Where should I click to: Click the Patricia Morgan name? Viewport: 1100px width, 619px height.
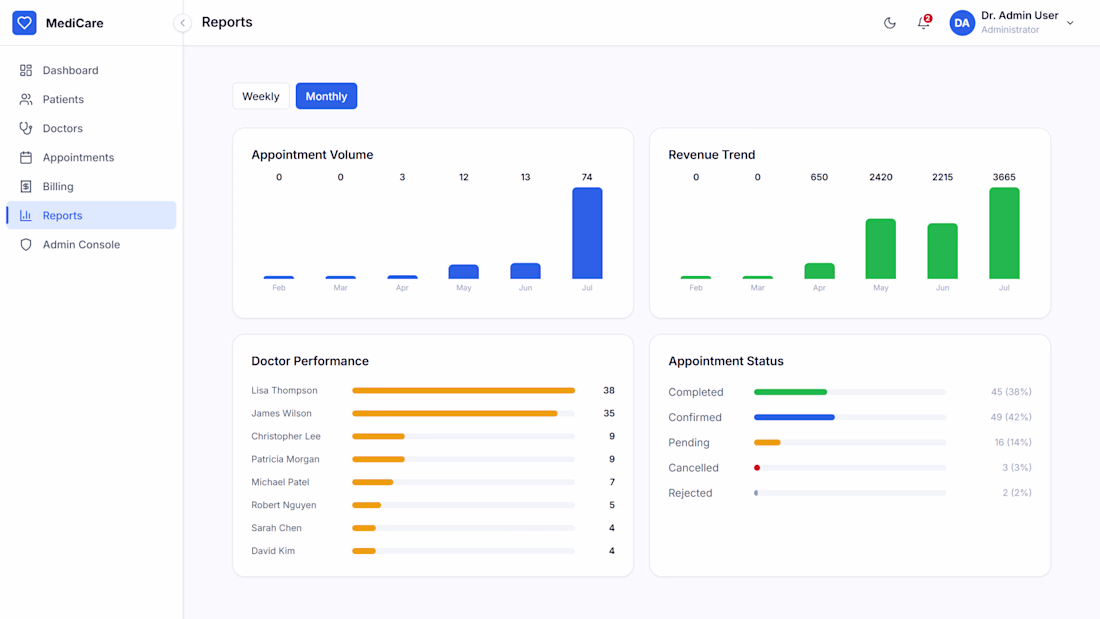pyautogui.click(x=285, y=459)
